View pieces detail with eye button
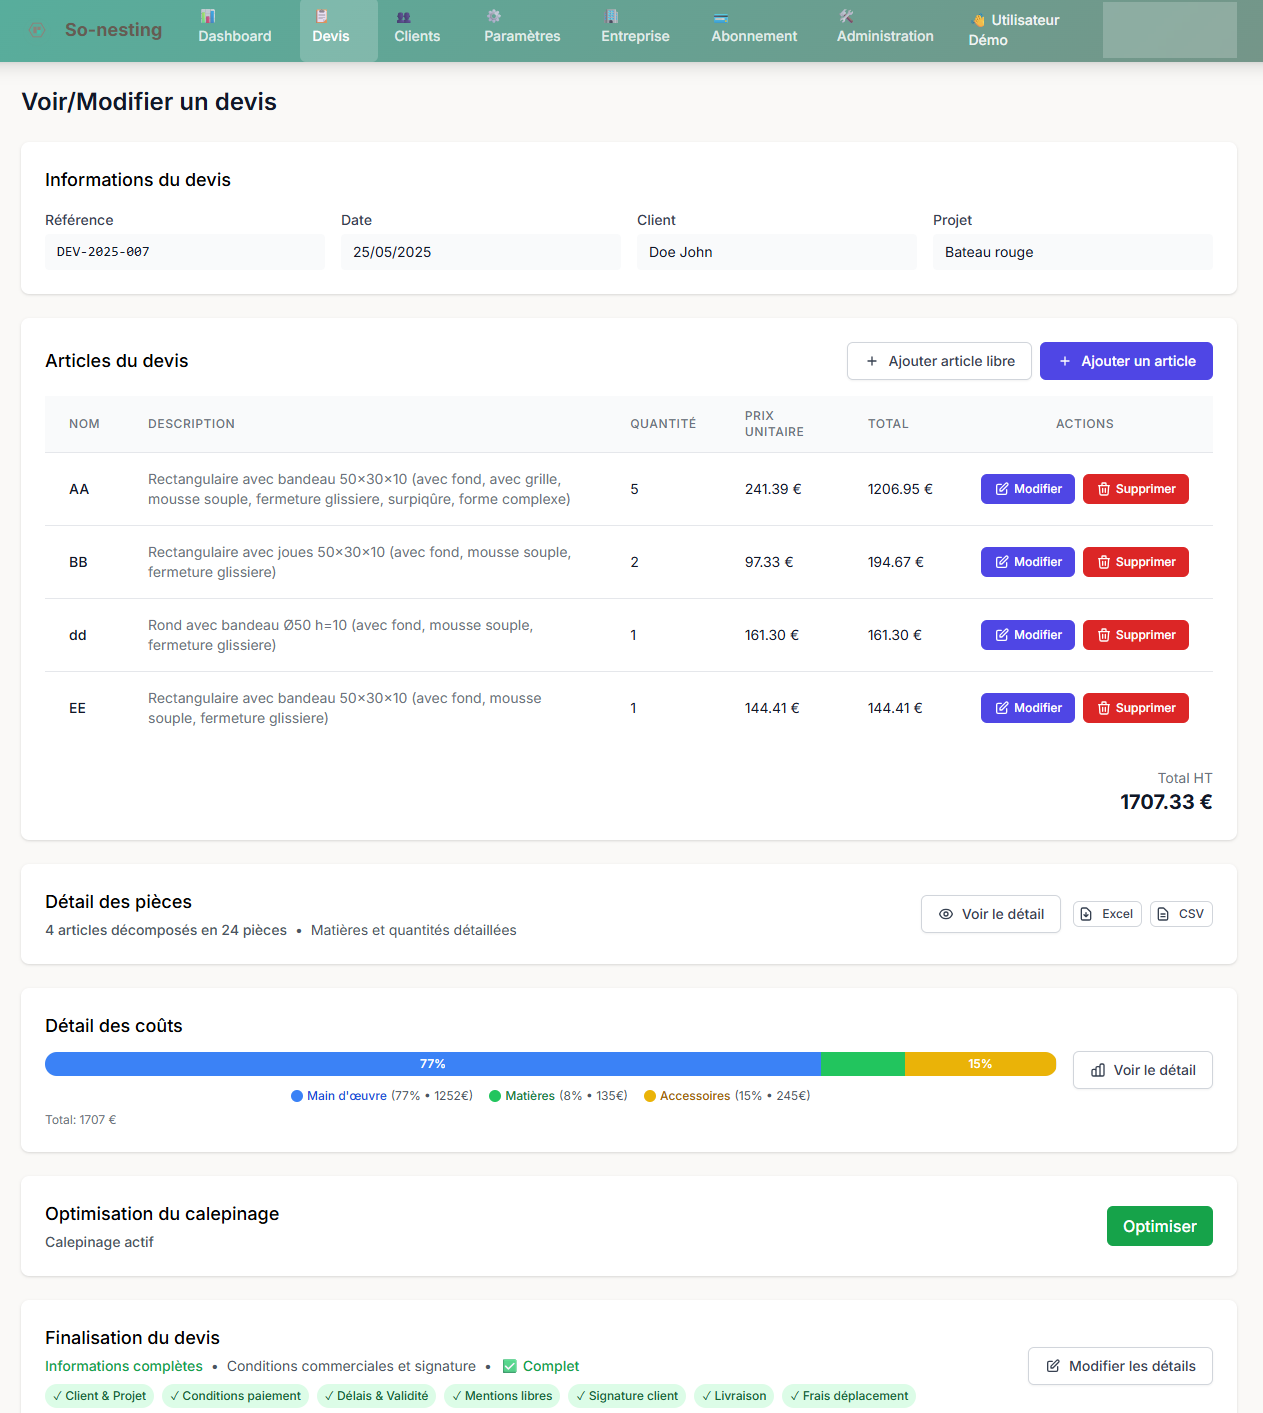 (990, 914)
